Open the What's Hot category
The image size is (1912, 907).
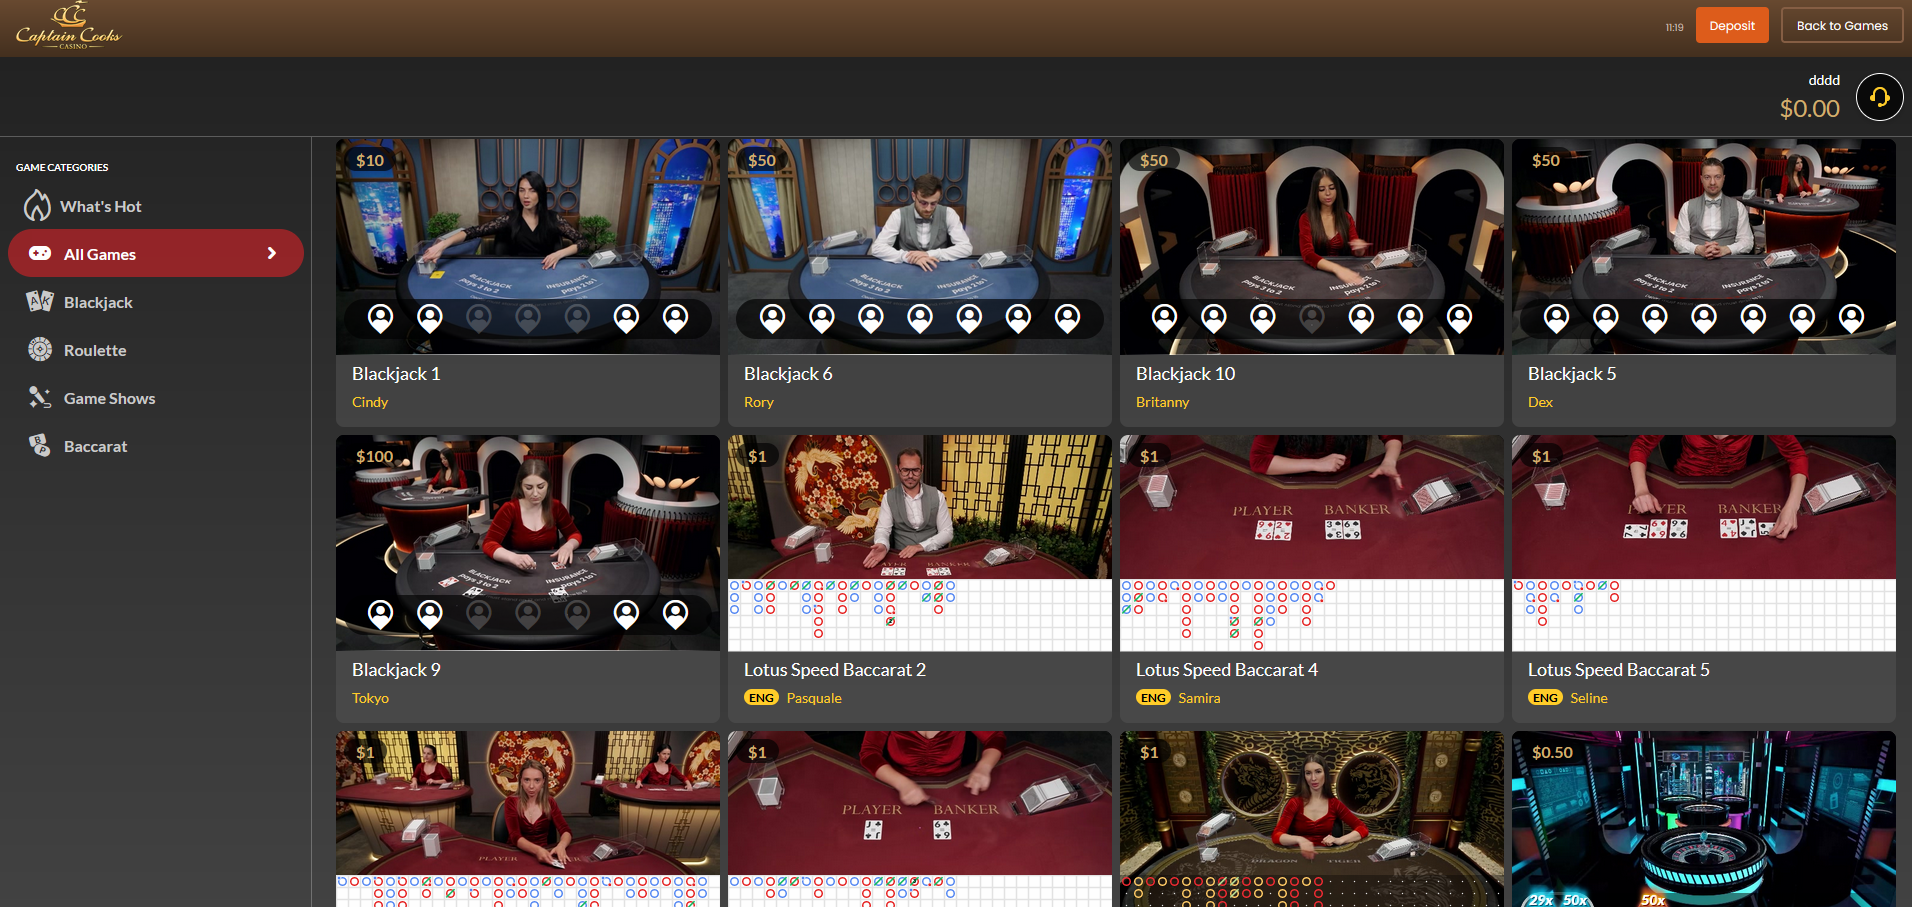coord(156,206)
